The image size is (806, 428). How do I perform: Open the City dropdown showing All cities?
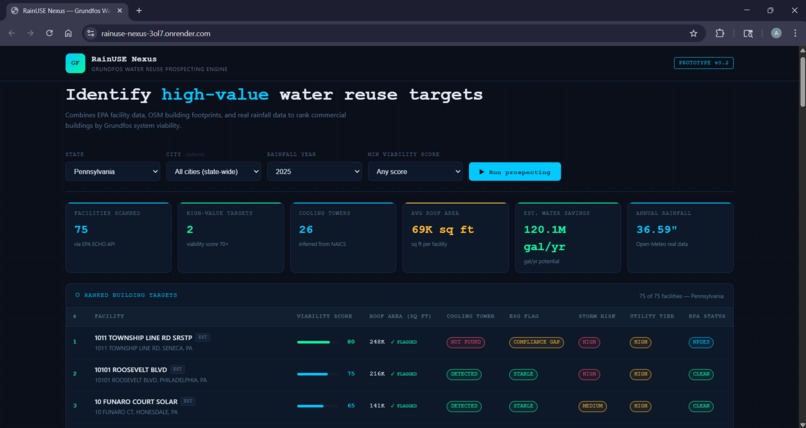[x=213, y=172]
